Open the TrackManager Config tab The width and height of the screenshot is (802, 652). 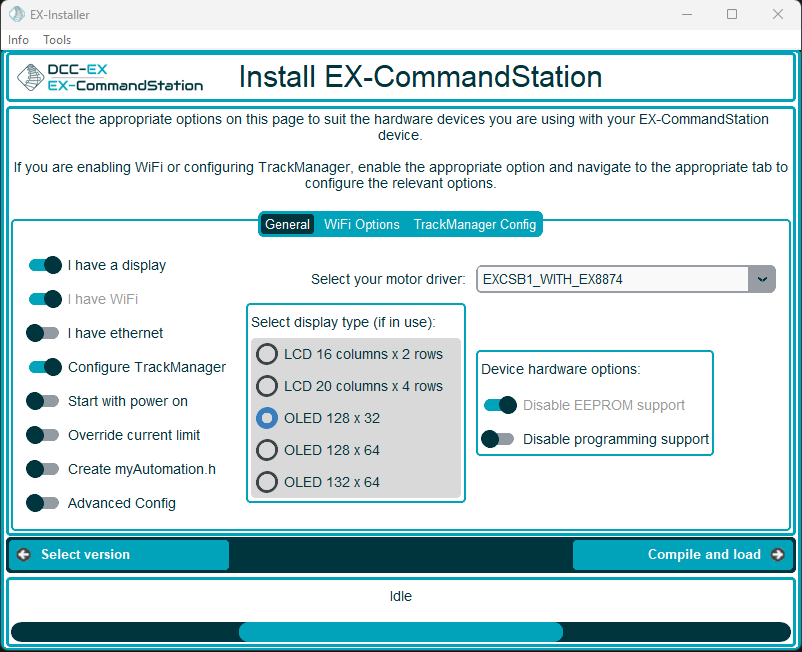coord(475,224)
